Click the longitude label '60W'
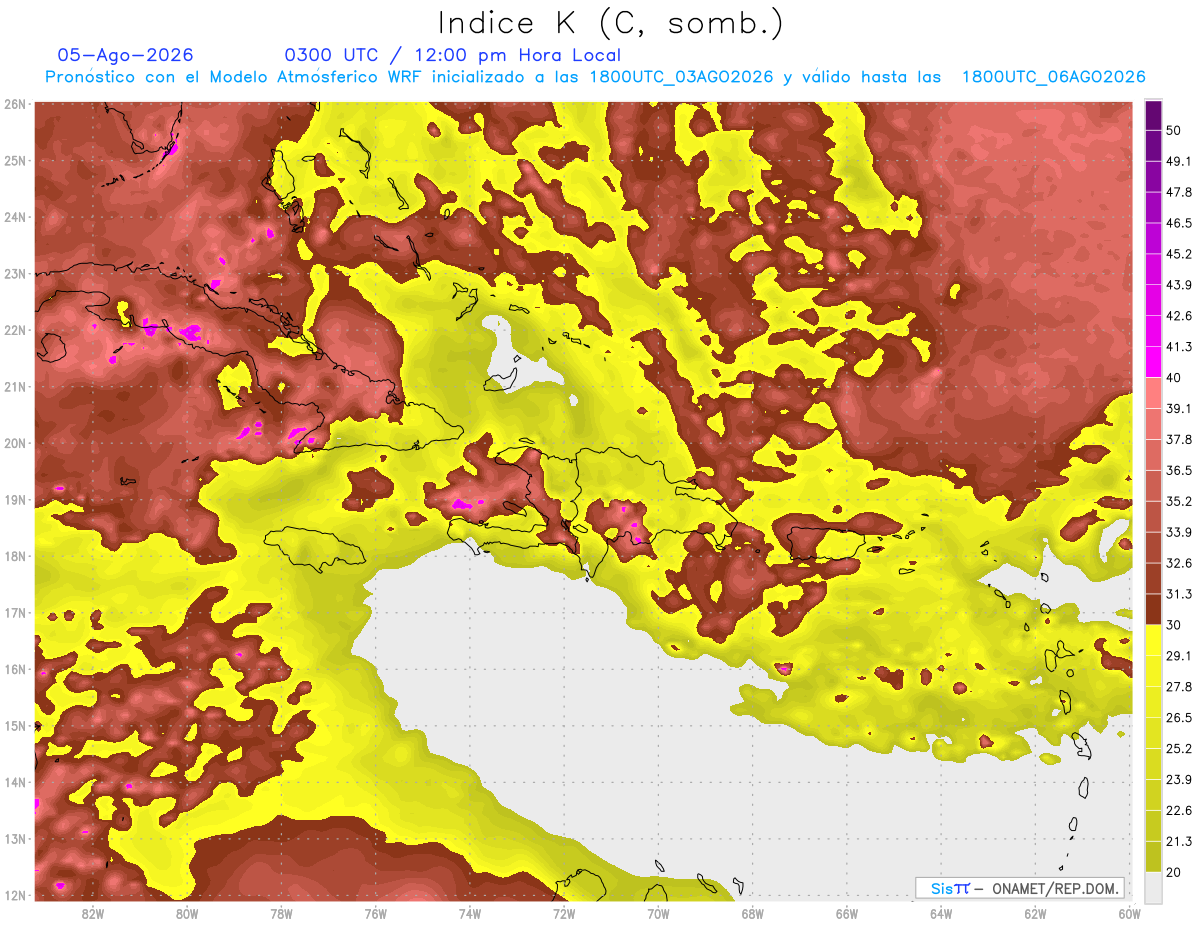This screenshot has height=927, width=1200. [1130, 913]
